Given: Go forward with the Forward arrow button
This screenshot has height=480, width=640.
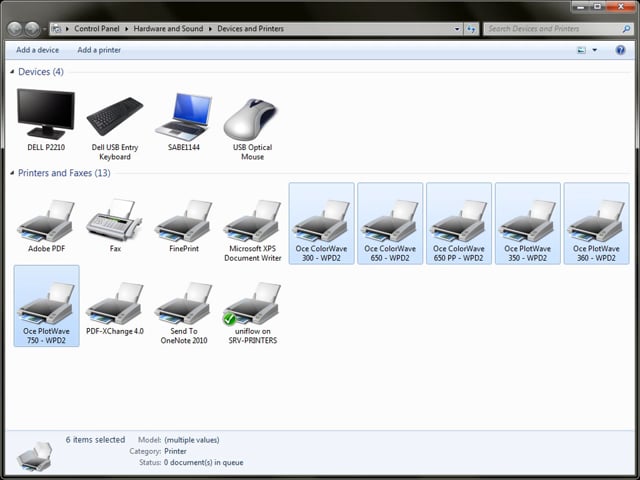Looking at the screenshot, I should [31, 29].
